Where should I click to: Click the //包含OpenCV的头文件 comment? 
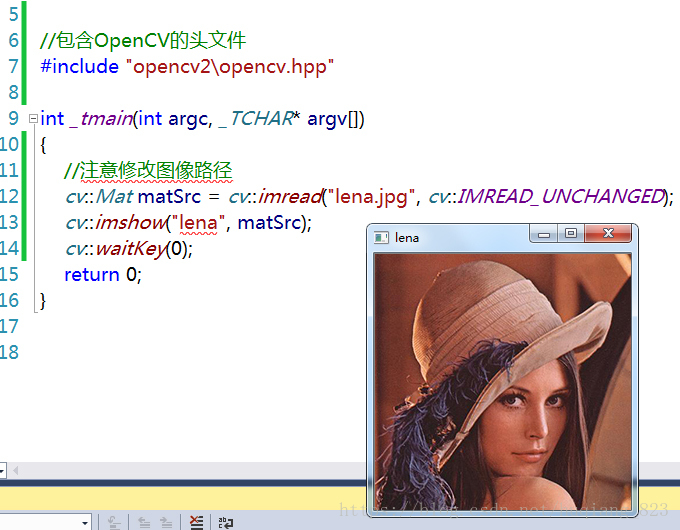tap(143, 40)
